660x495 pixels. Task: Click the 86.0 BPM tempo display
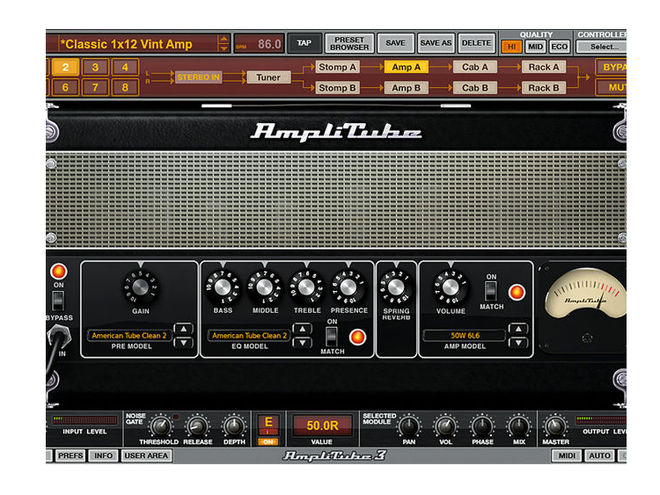pos(259,44)
